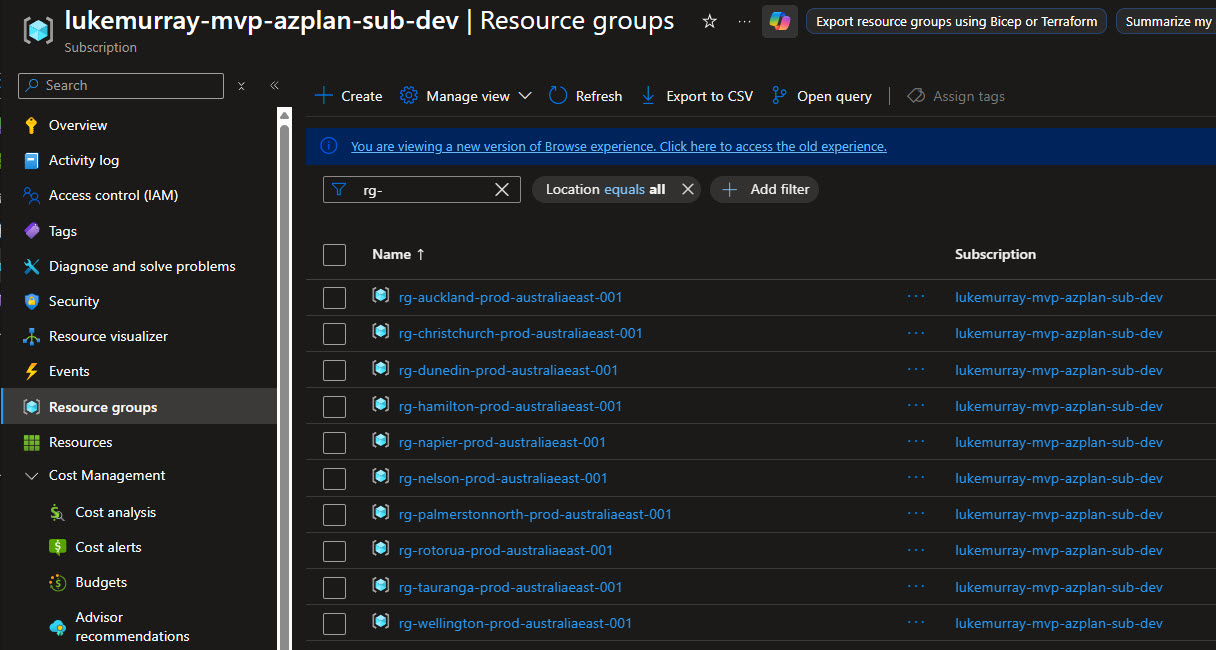Open Cost analysis in the sidebar
Image resolution: width=1216 pixels, height=650 pixels.
(116, 511)
